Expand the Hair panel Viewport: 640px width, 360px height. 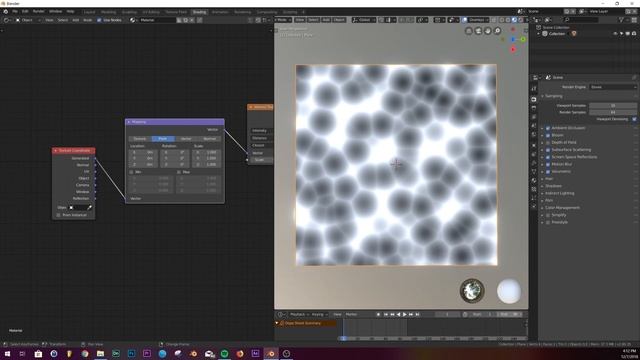pos(549,179)
